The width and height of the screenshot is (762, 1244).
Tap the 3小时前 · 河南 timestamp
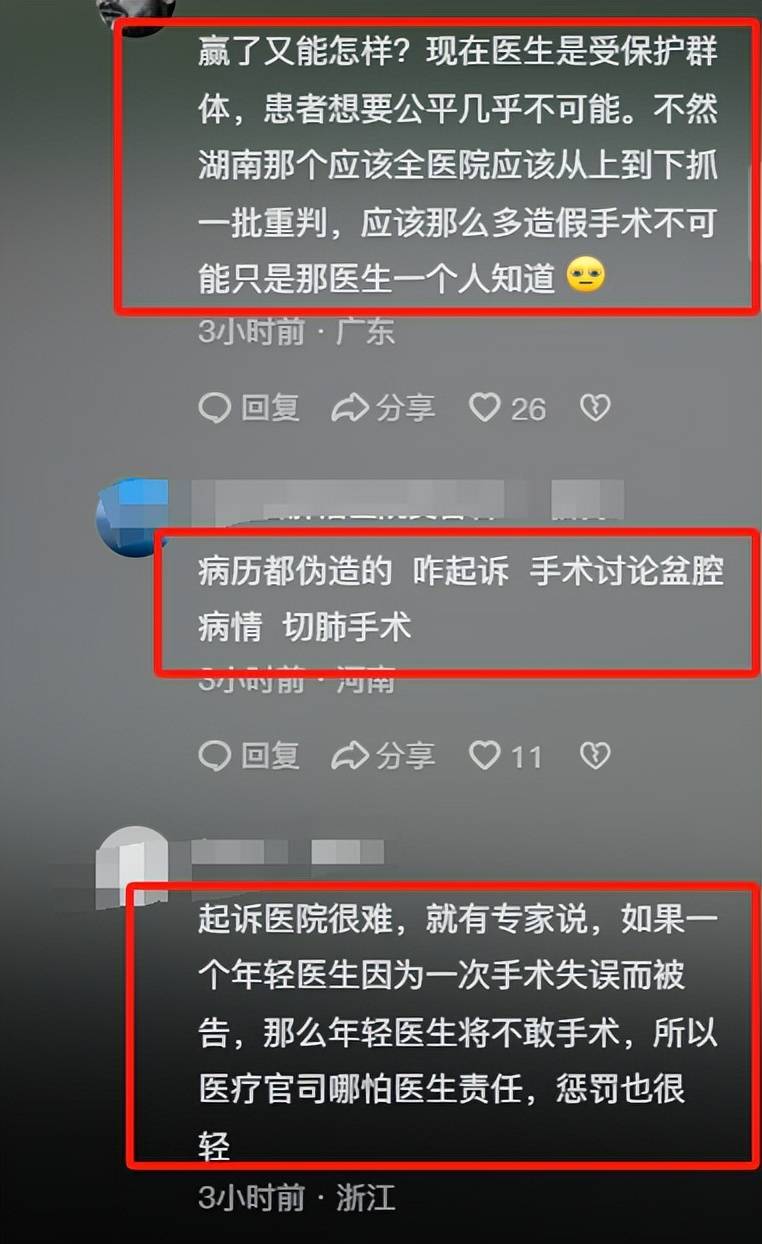(296, 680)
